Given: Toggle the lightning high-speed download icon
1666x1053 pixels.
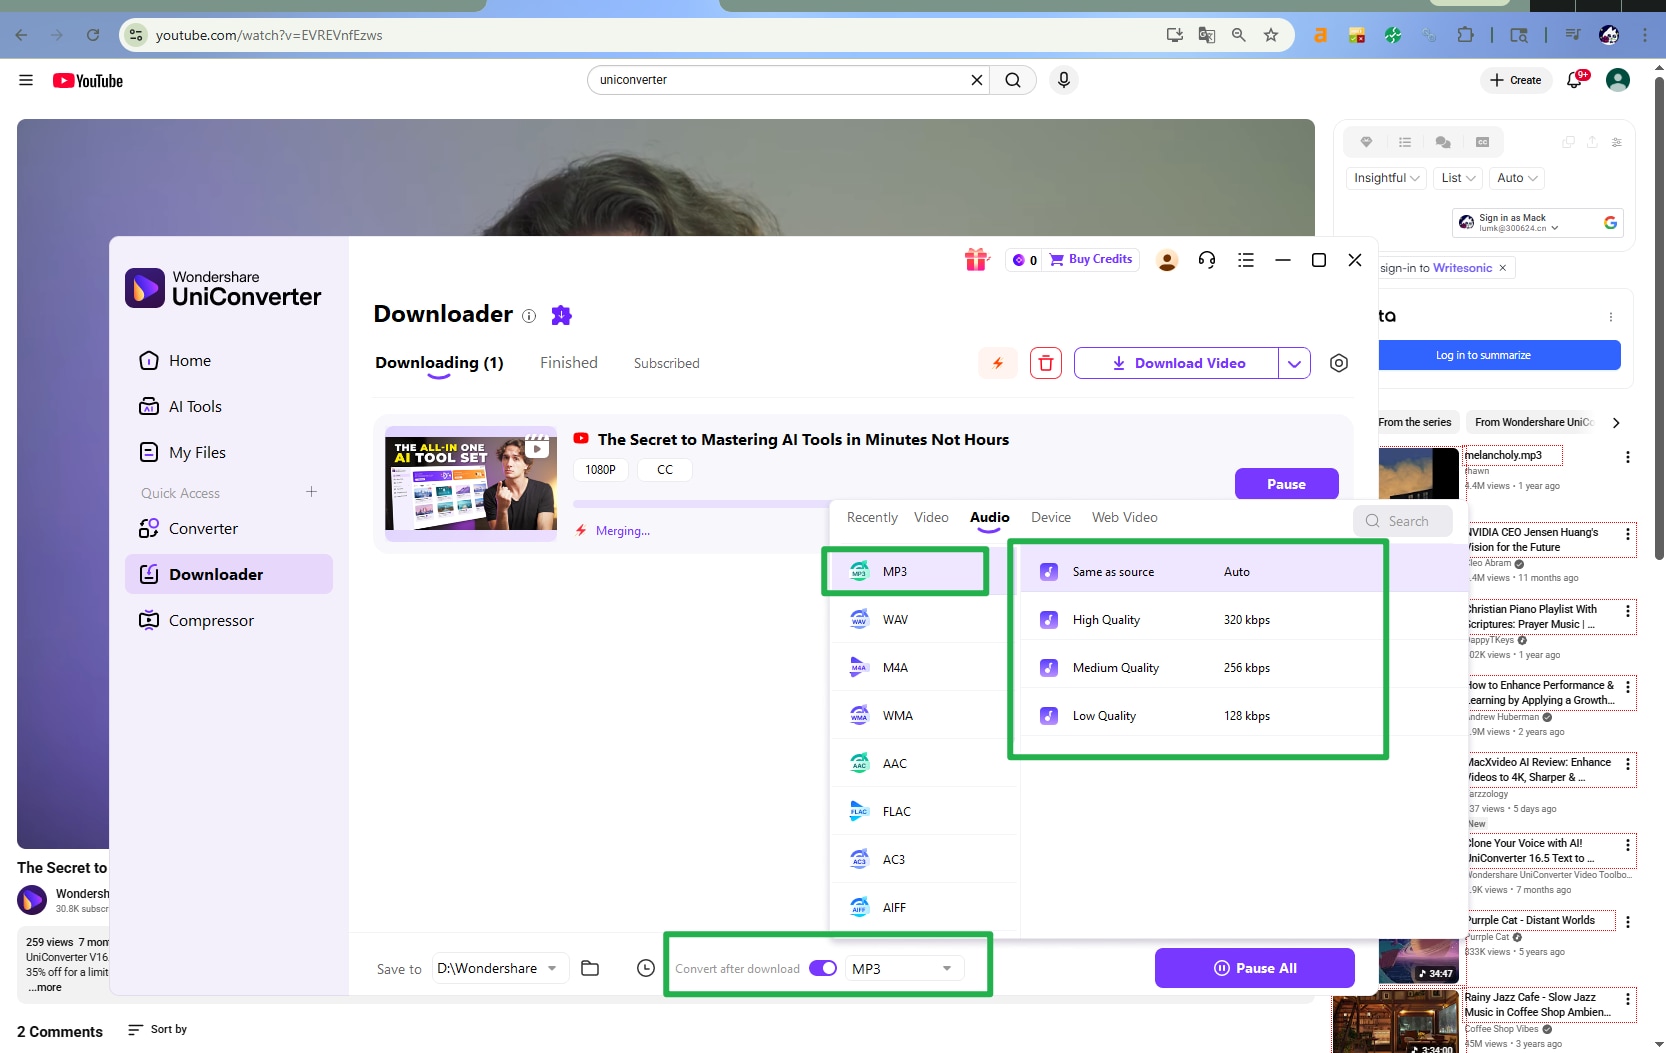Looking at the screenshot, I should (997, 363).
